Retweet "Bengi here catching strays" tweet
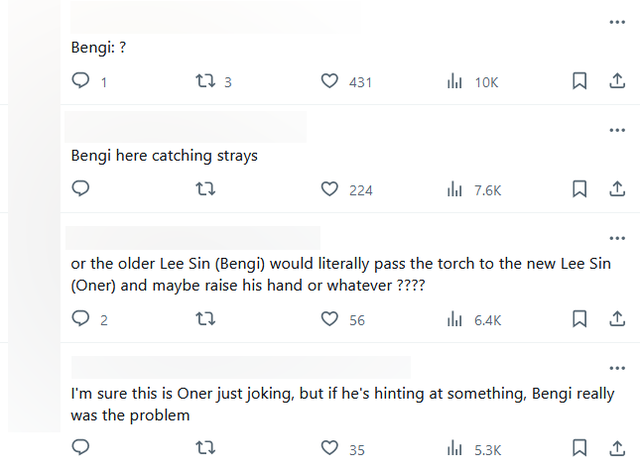Screen dimensions: 640x472 [x=205, y=188]
